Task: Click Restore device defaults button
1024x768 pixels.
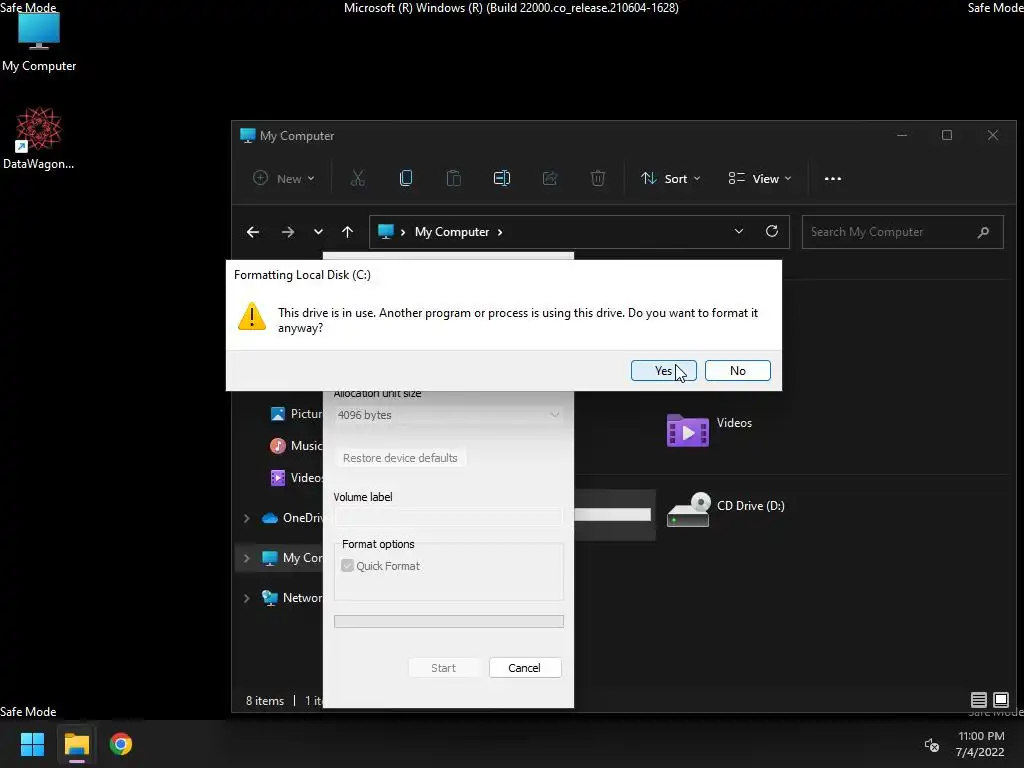Action: point(400,458)
